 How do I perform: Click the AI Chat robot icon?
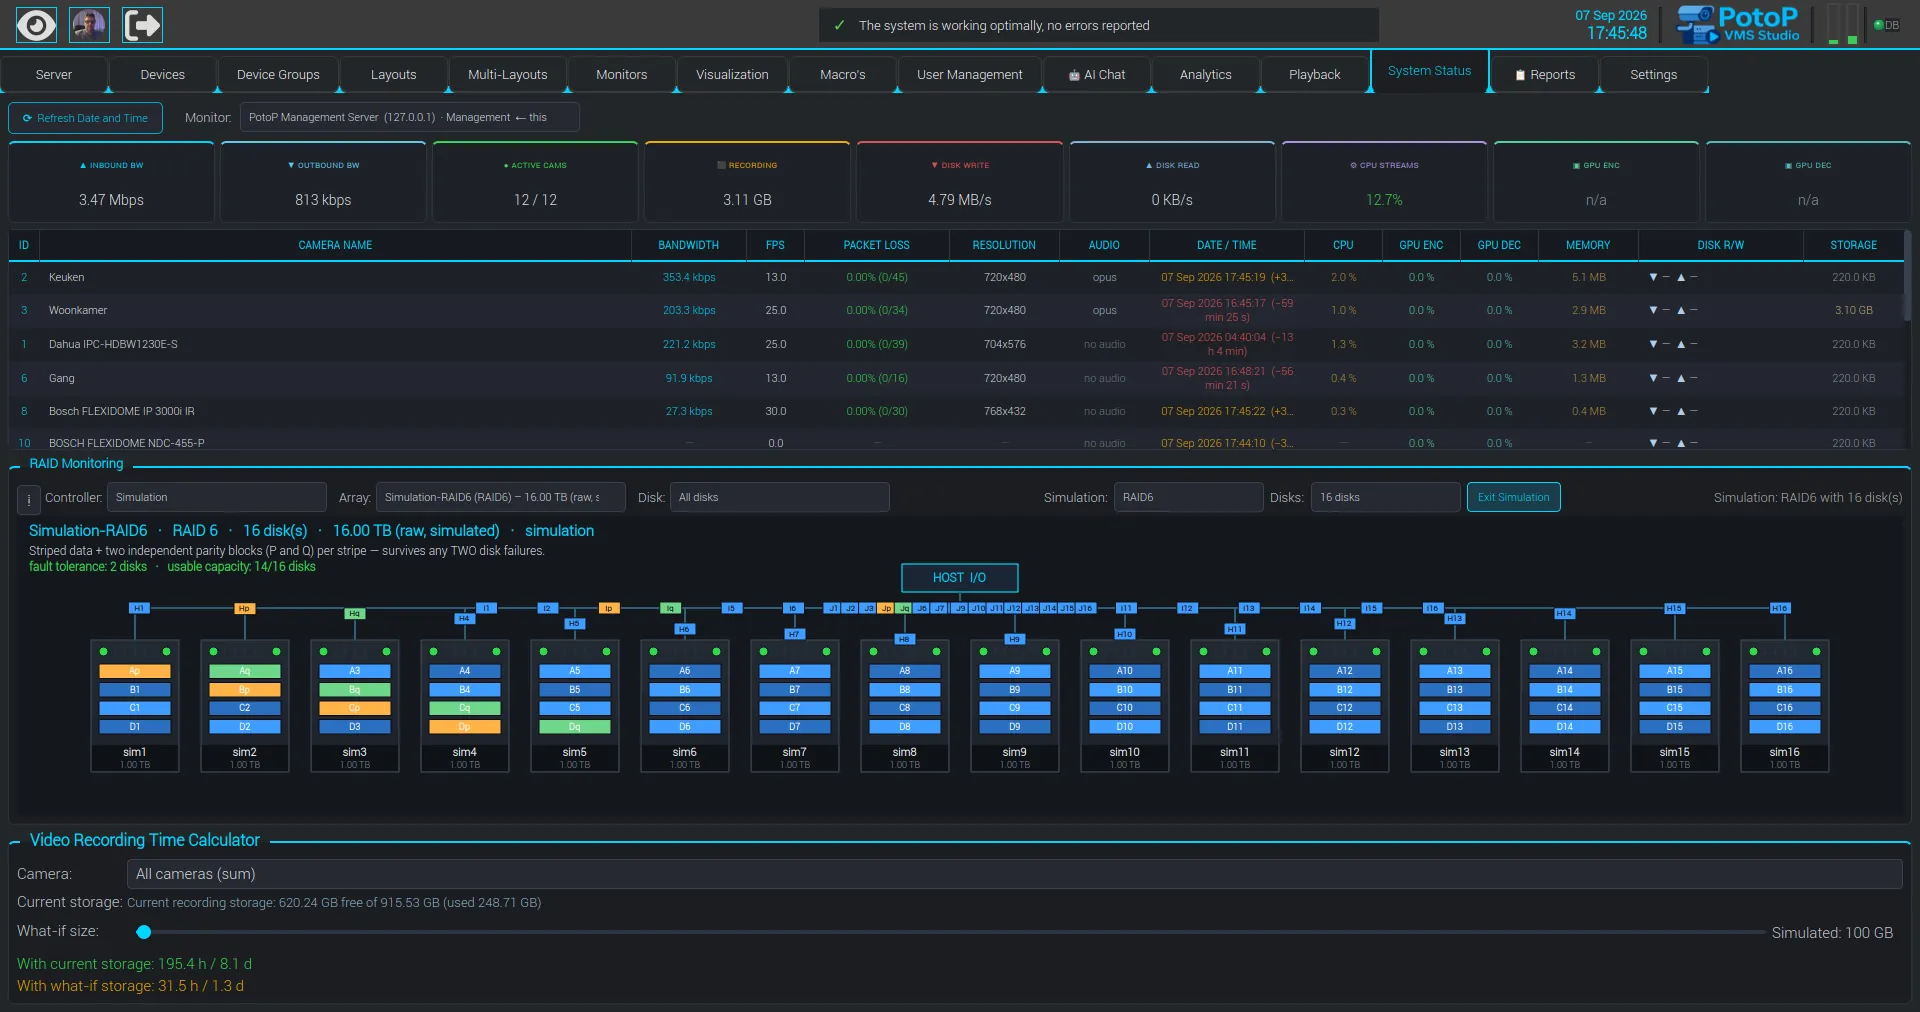[1074, 75]
